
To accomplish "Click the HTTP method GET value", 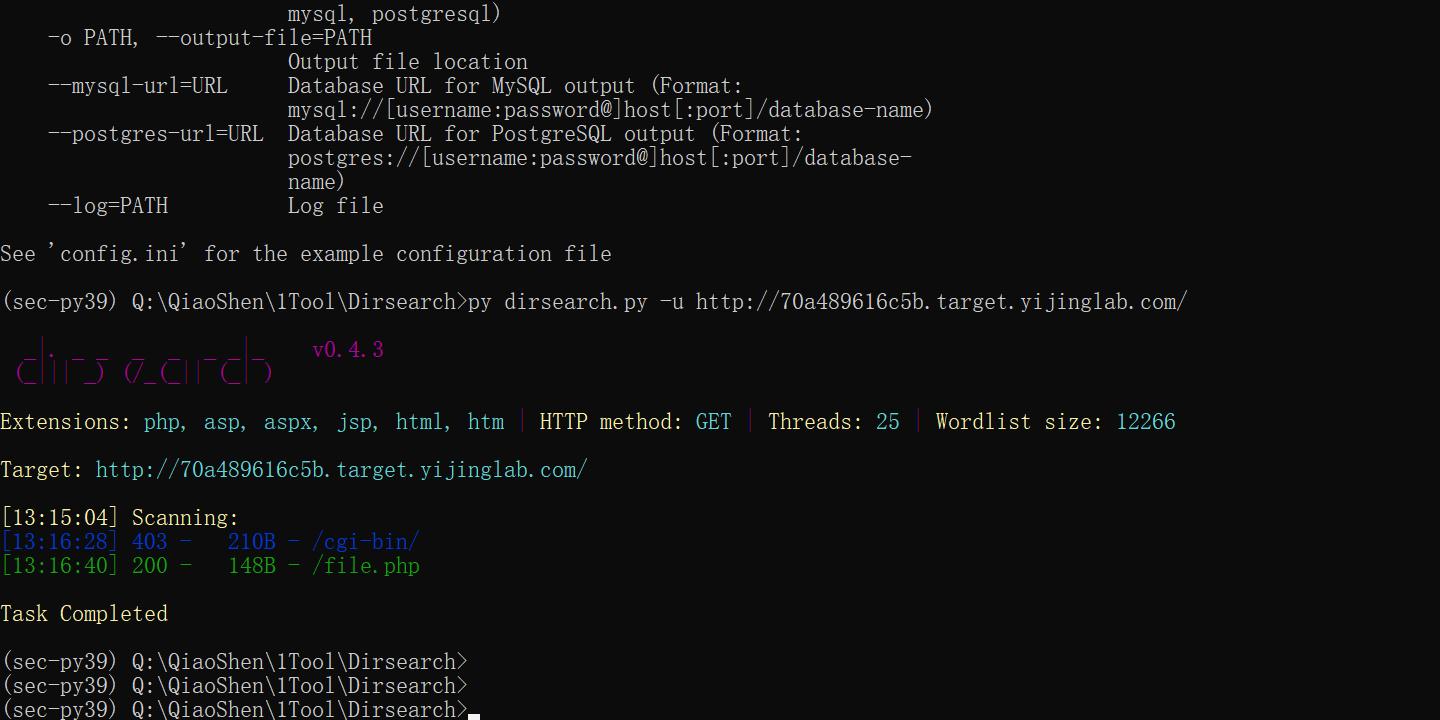I will click(714, 422).
